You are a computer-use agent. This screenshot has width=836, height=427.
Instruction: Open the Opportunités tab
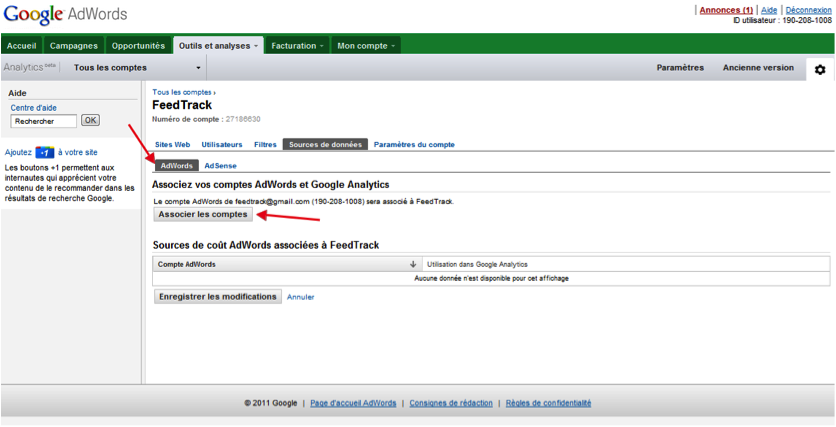[139, 46]
